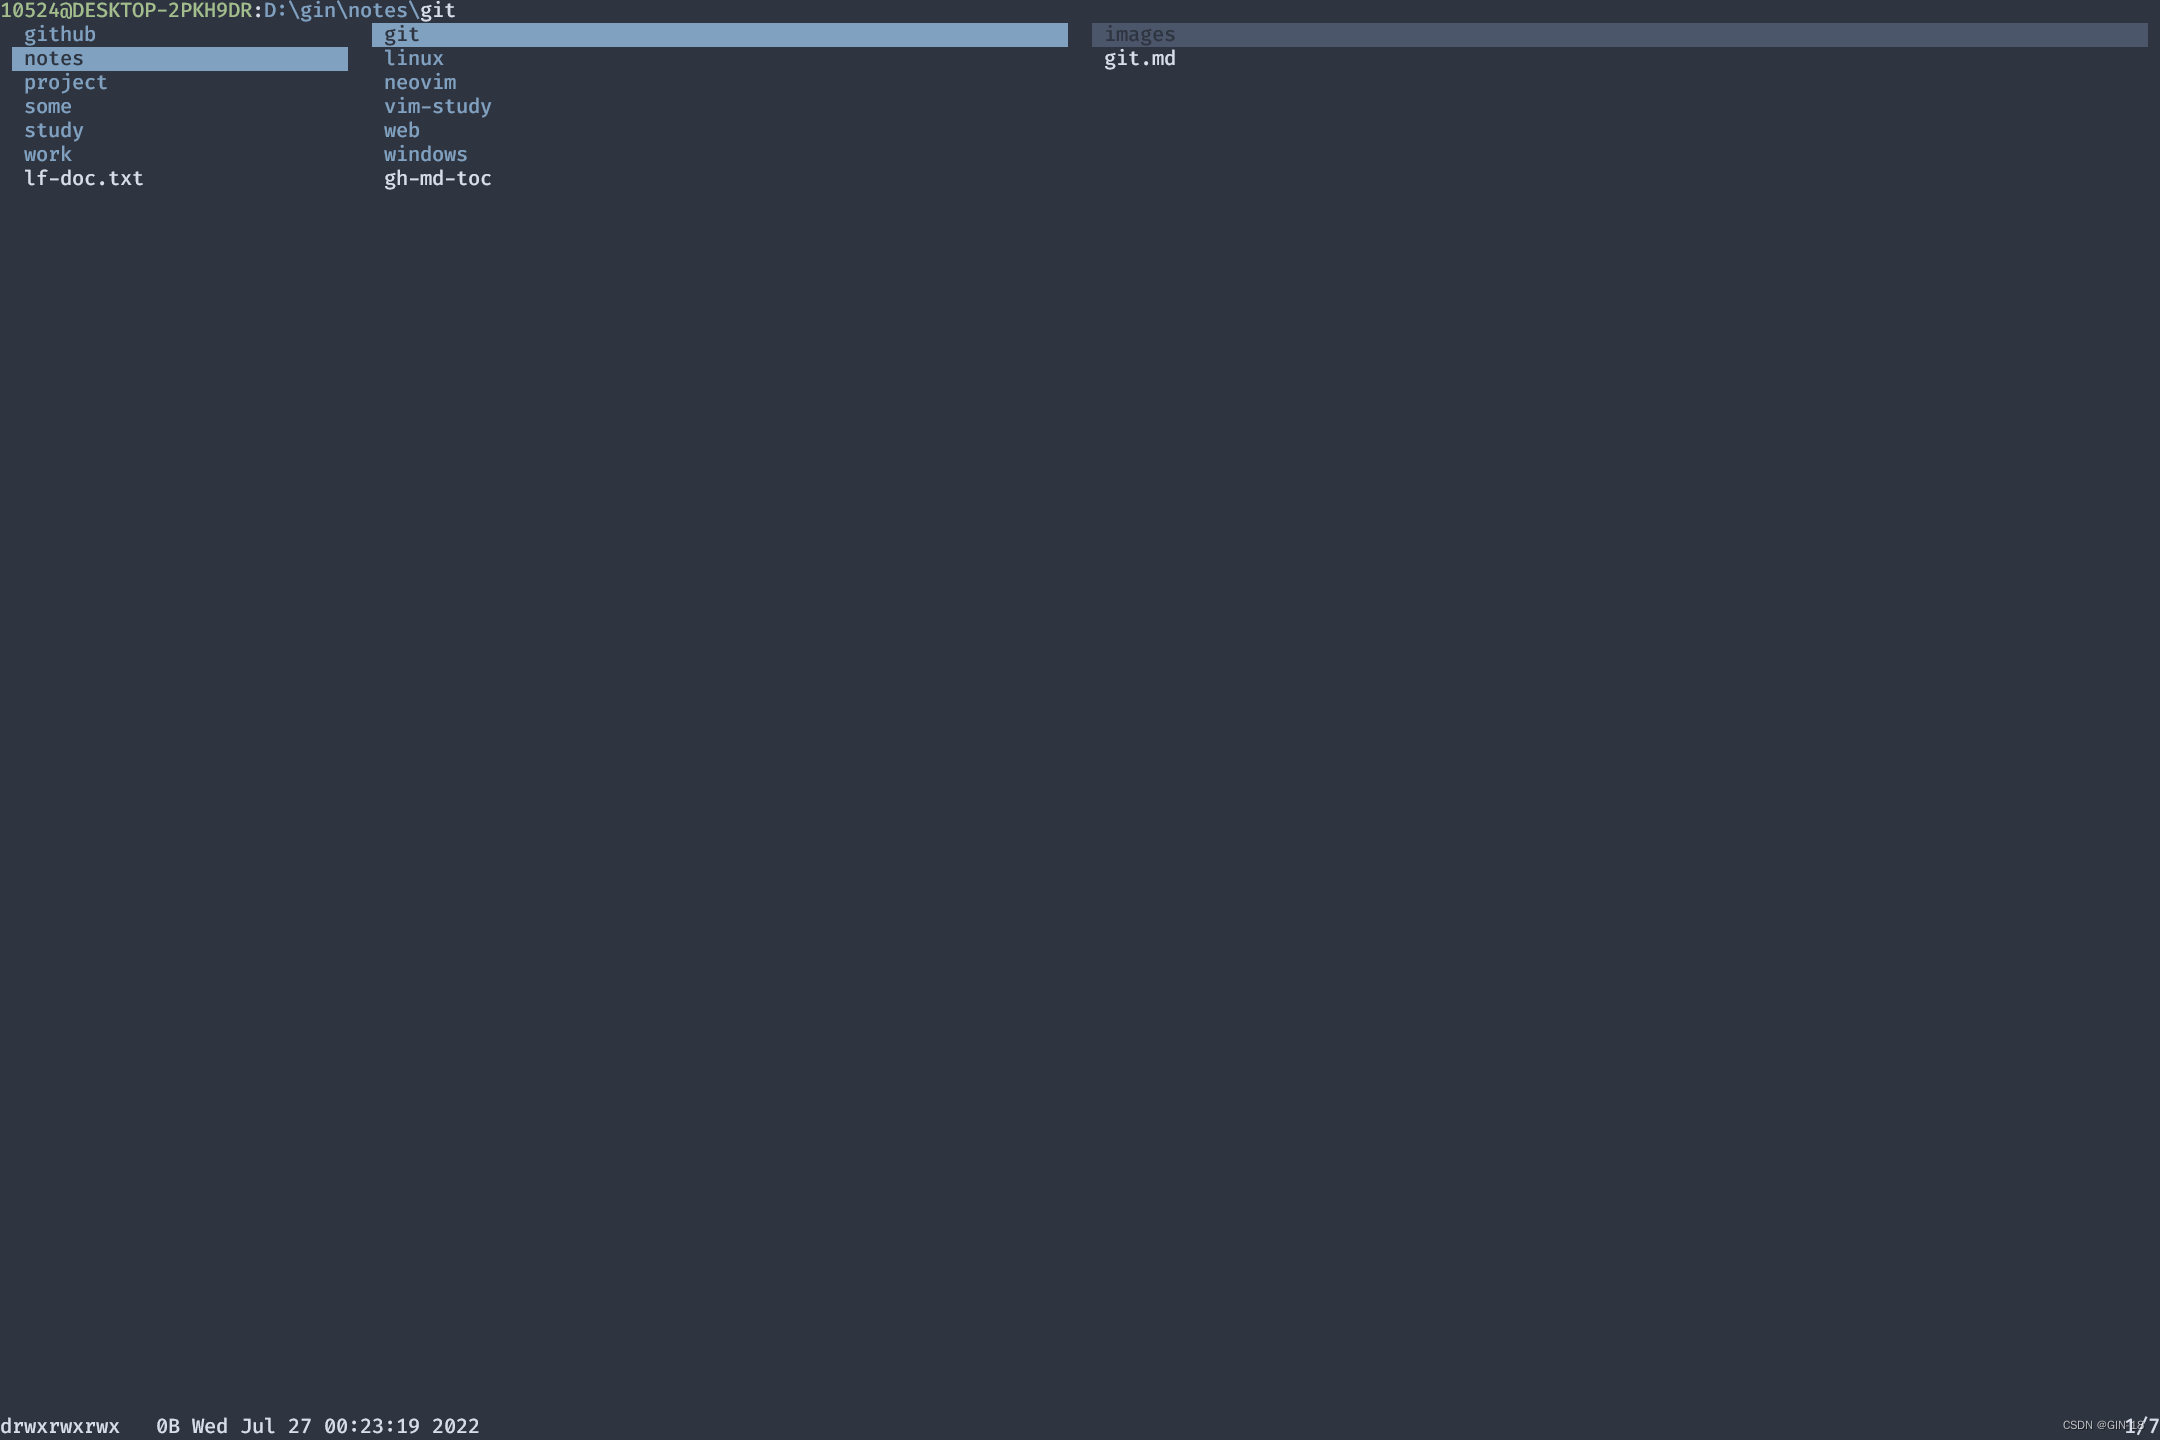
Task: Open the linux directory
Action: tap(413, 57)
